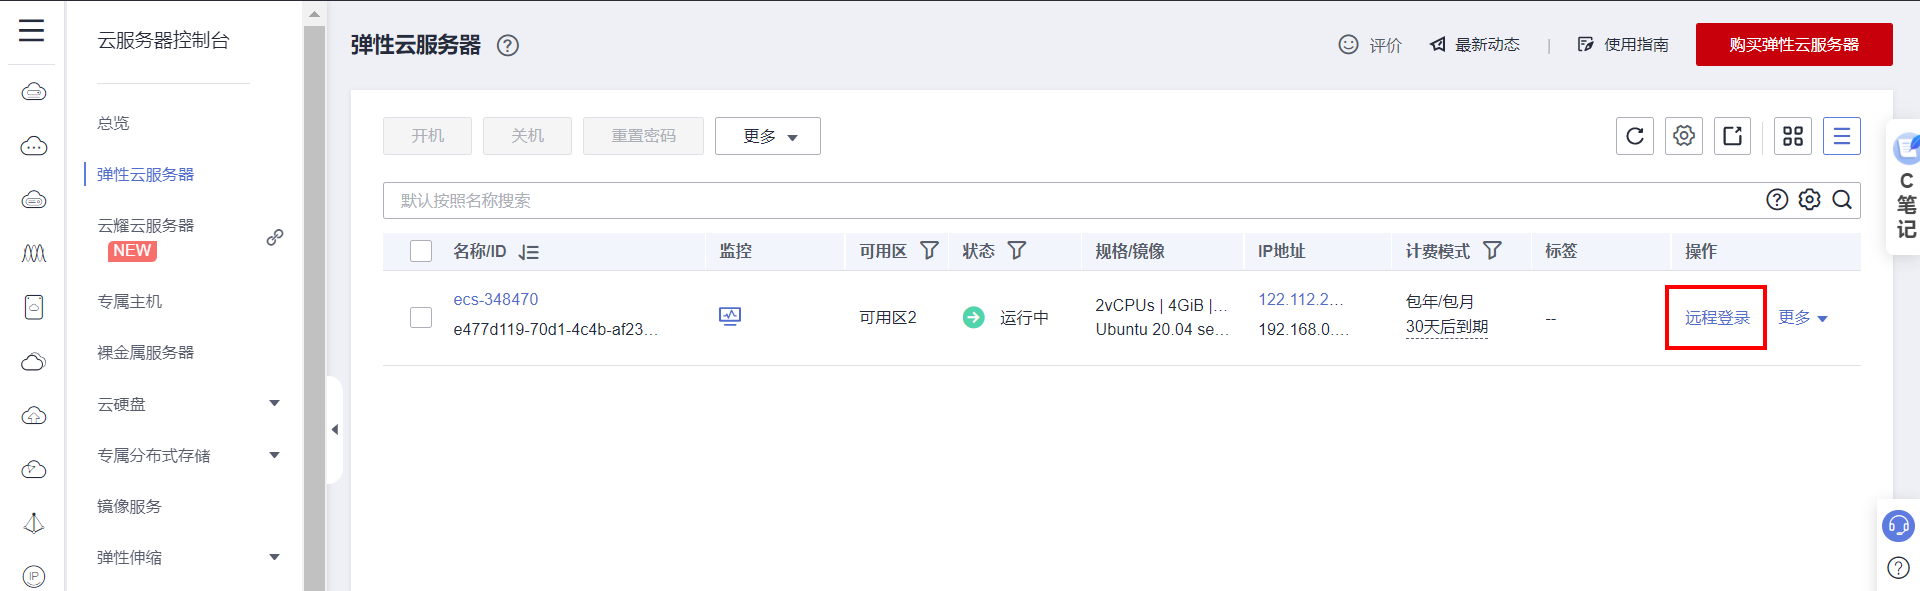Click the search help question icon
This screenshot has width=1920, height=591.
(x=1776, y=200)
